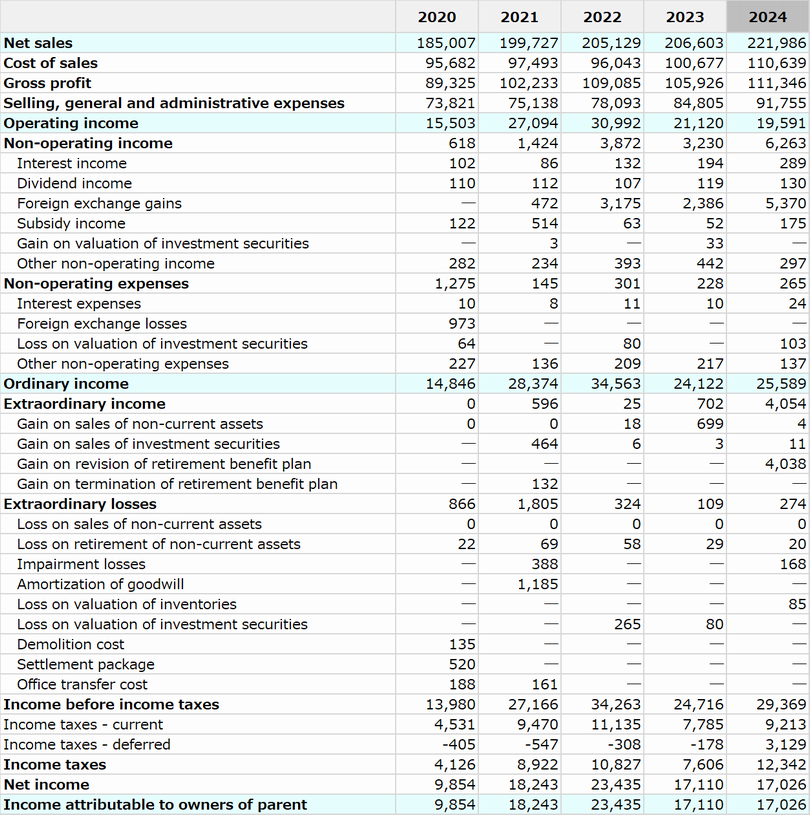This screenshot has width=810, height=815.
Task: Select the 2023 column header
Action: pyautogui.click(x=685, y=17)
